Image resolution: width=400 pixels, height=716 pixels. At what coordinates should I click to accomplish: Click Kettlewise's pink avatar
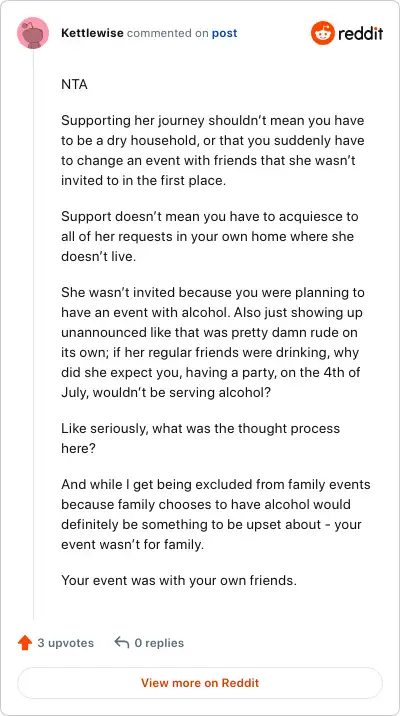click(33, 33)
